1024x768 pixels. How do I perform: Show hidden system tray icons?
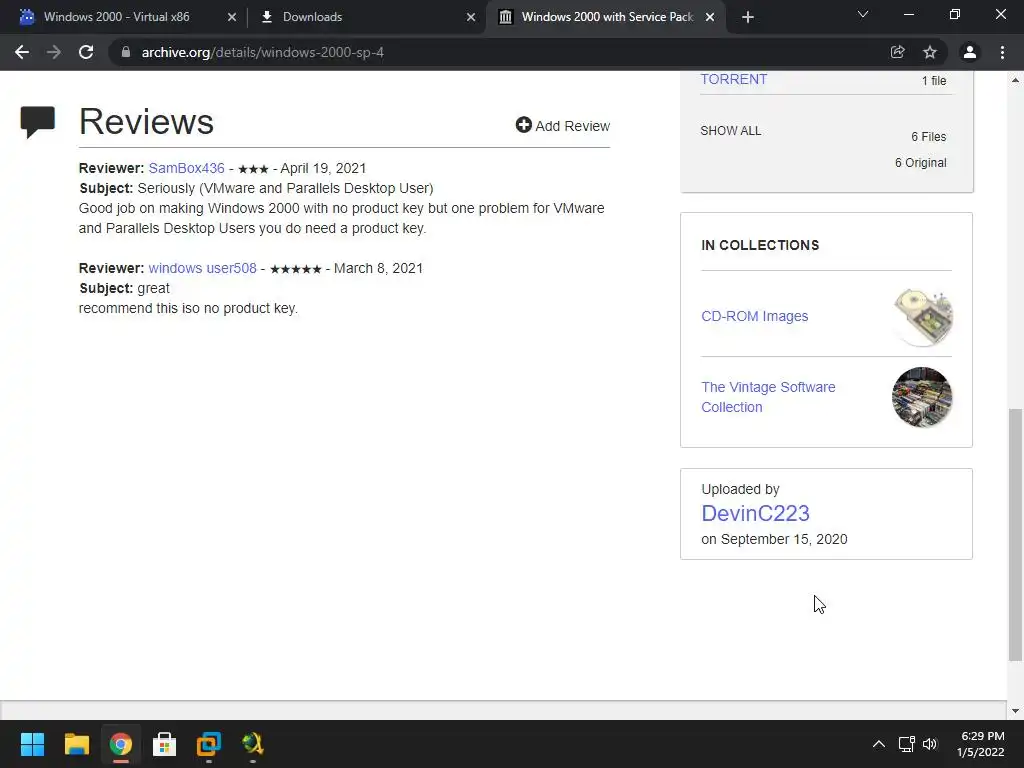[879, 744]
